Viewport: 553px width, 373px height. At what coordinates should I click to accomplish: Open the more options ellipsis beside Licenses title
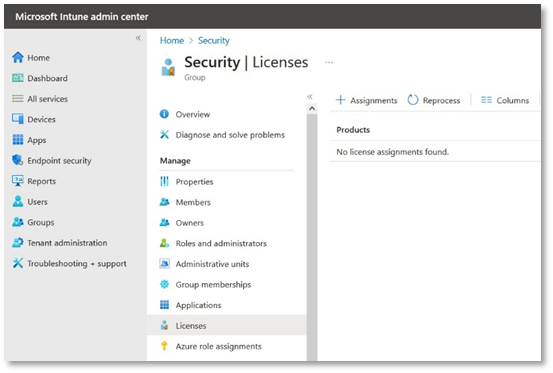point(329,62)
